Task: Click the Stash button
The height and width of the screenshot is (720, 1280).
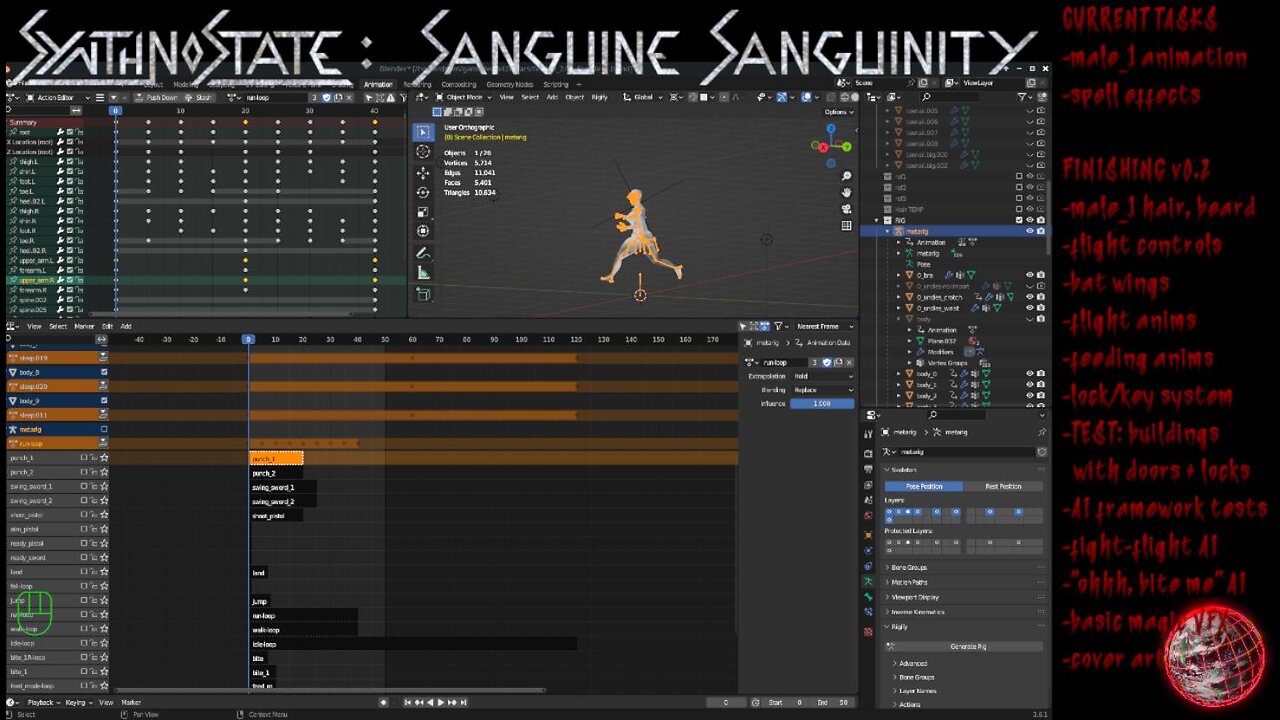Action: coord(200,97)
